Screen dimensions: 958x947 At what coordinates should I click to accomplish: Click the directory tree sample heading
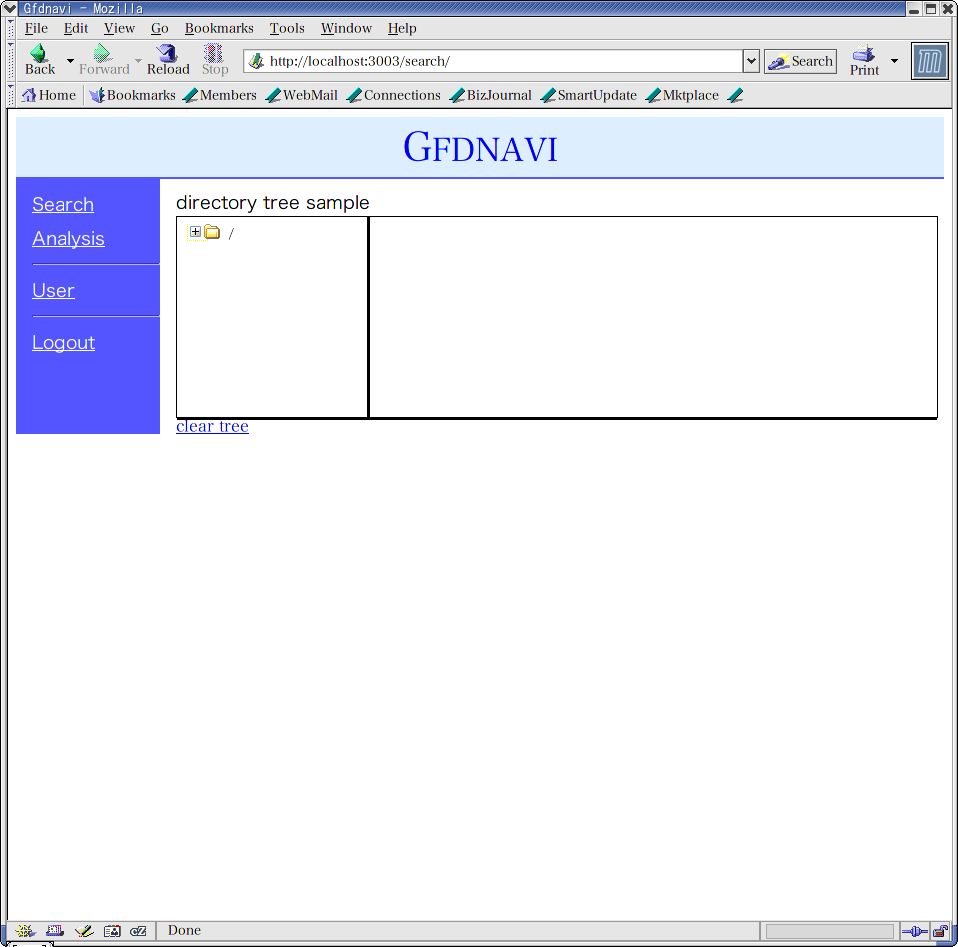[x=272, y=202]
